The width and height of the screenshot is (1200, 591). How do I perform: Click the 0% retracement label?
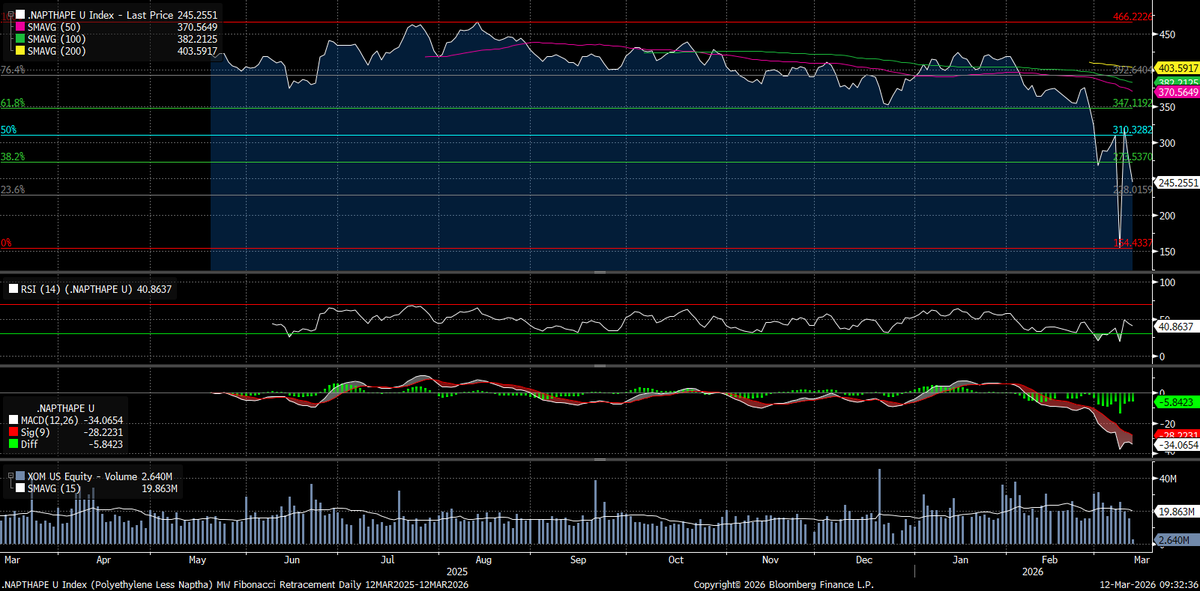pyautogui.click(x=6, y=243)
